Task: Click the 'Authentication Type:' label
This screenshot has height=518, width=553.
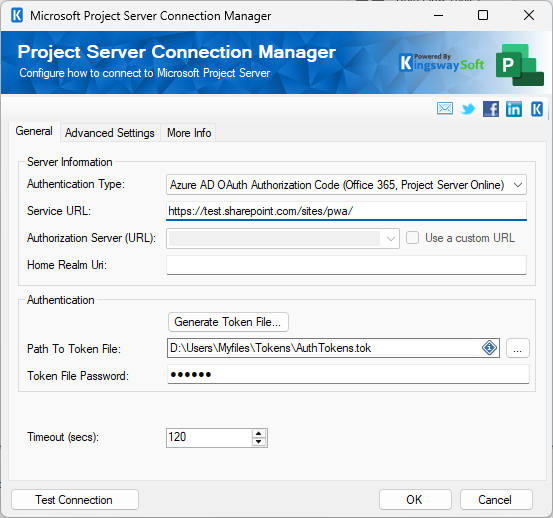Action: coord(76,184)
